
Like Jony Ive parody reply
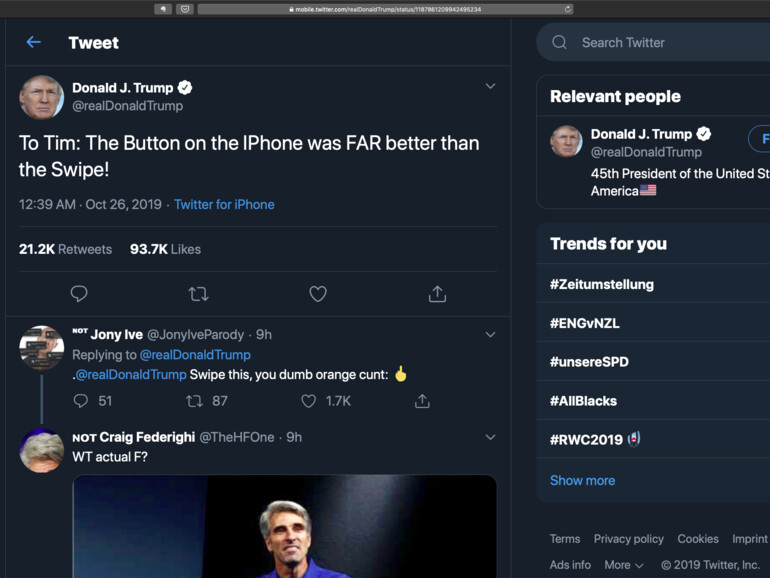(309, 401)
